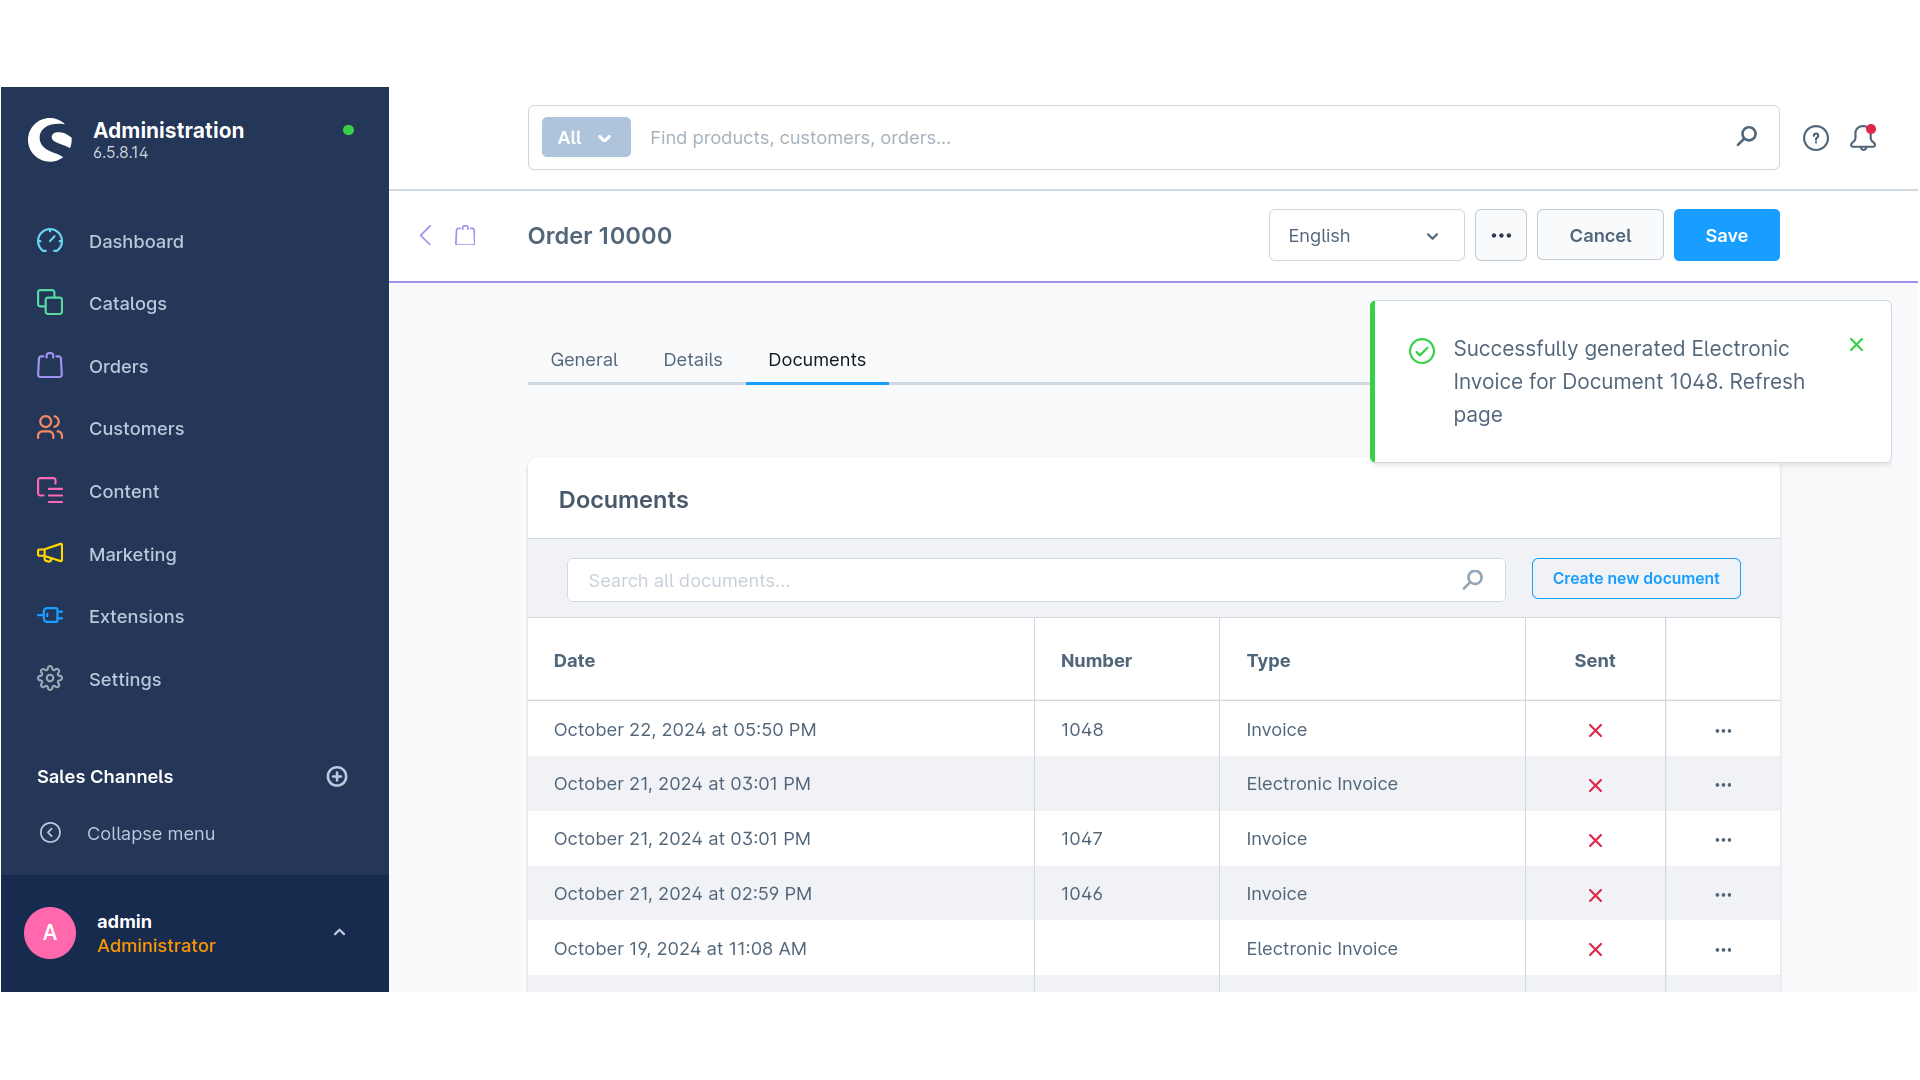This screenshot has height=1080, width=1920.
Task: Click the Settings gear sidebar icon
Action: 50,678
